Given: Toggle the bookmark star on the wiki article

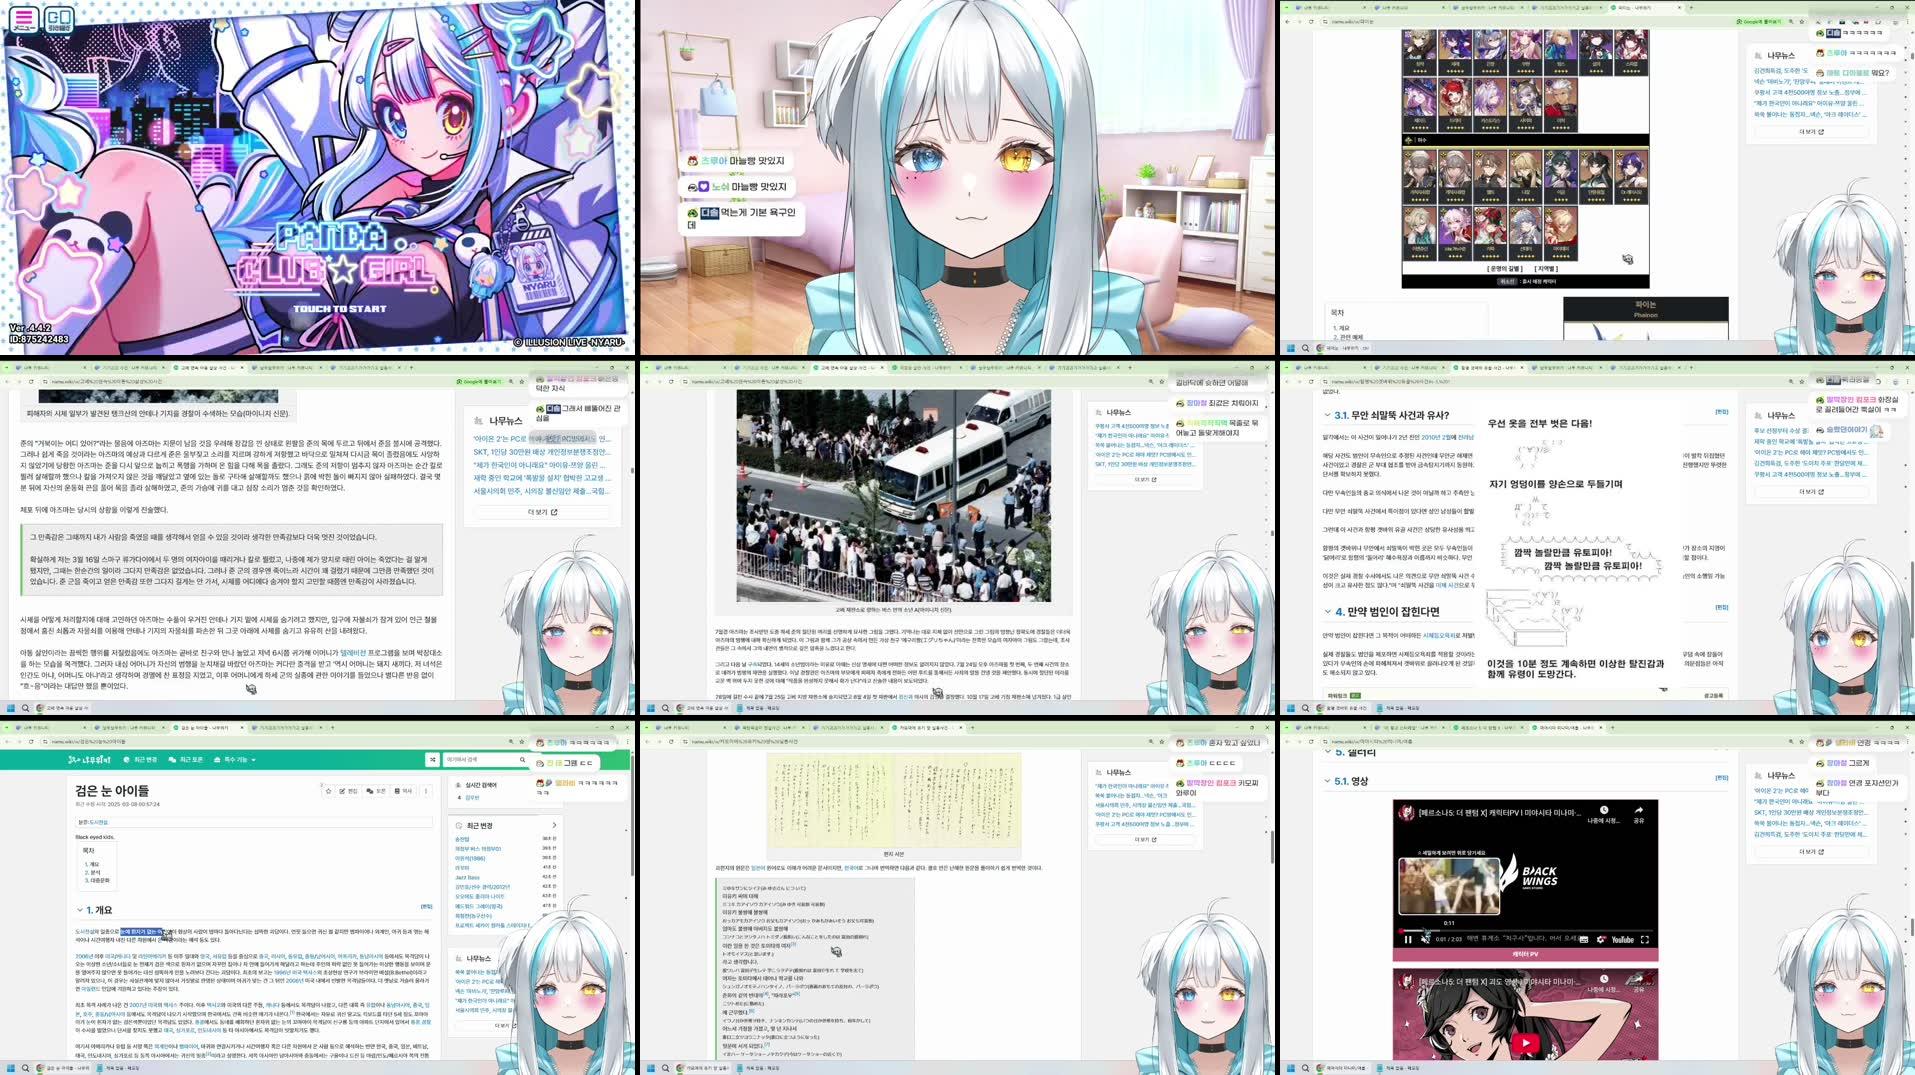Looking at the screenshot, I should coord(328,791).
